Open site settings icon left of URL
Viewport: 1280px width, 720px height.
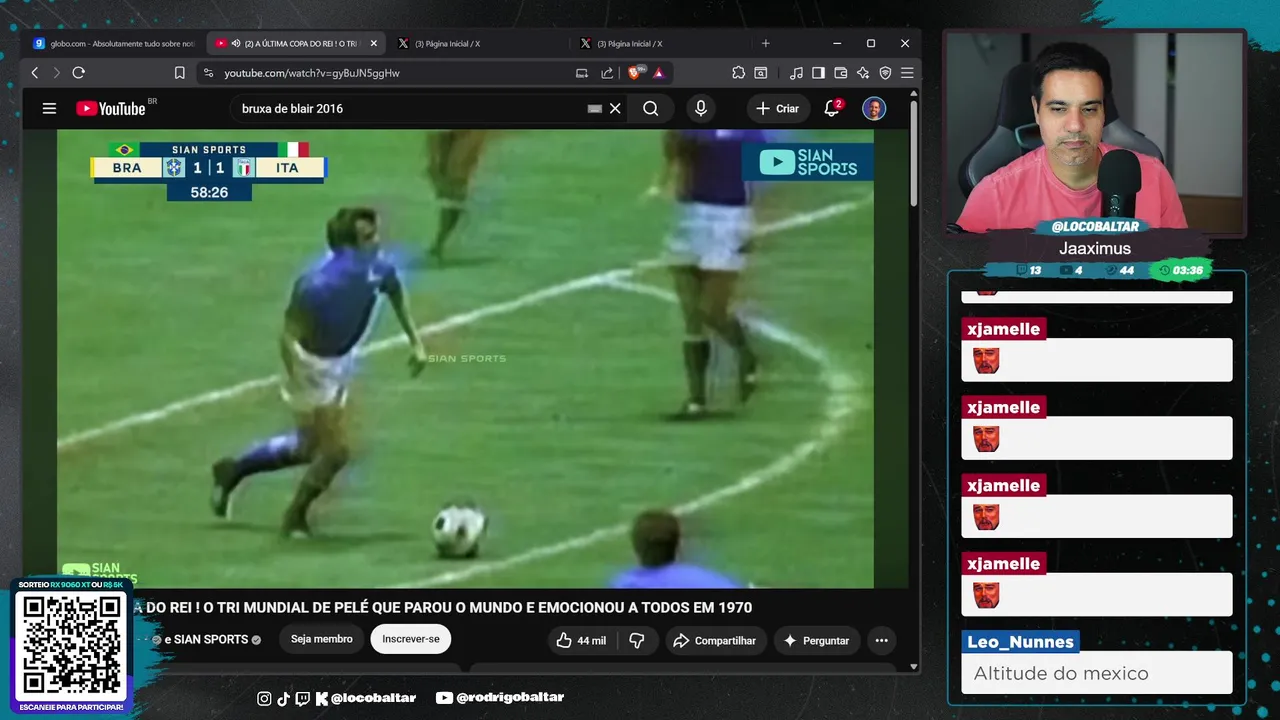pos(208,73)
